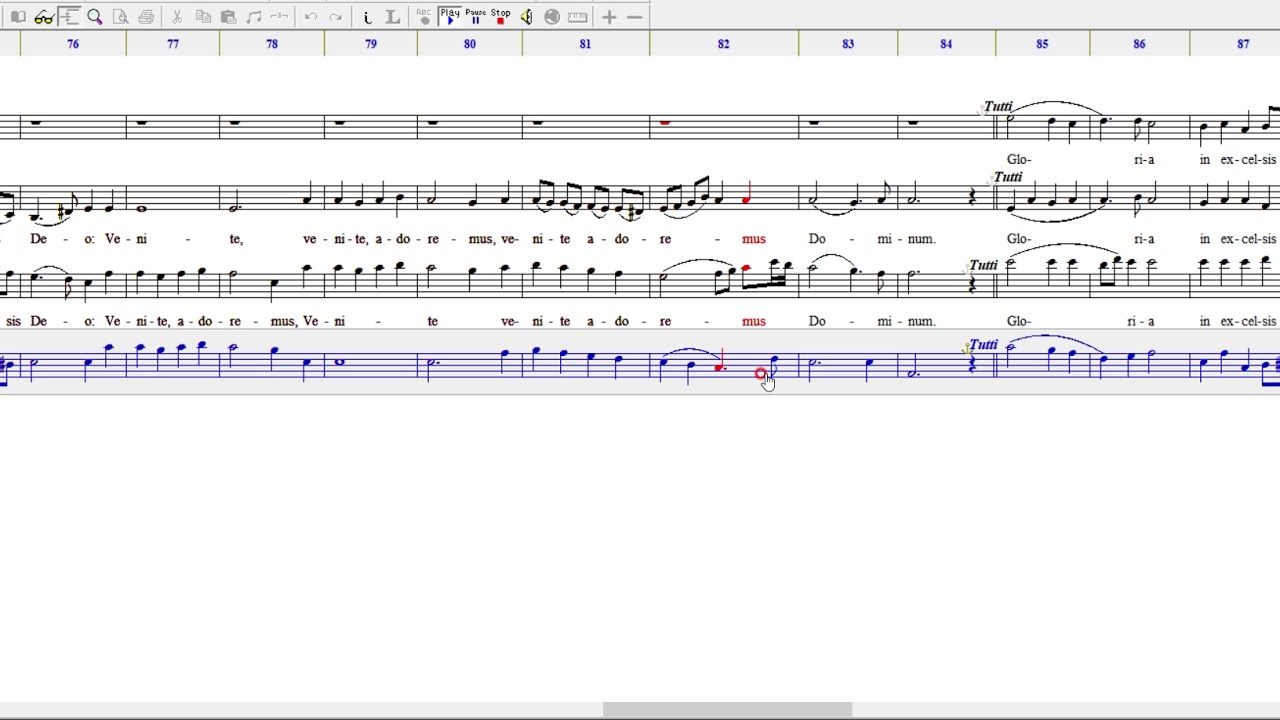
Task: Click the undo arrow
Action: pos(311,17)
